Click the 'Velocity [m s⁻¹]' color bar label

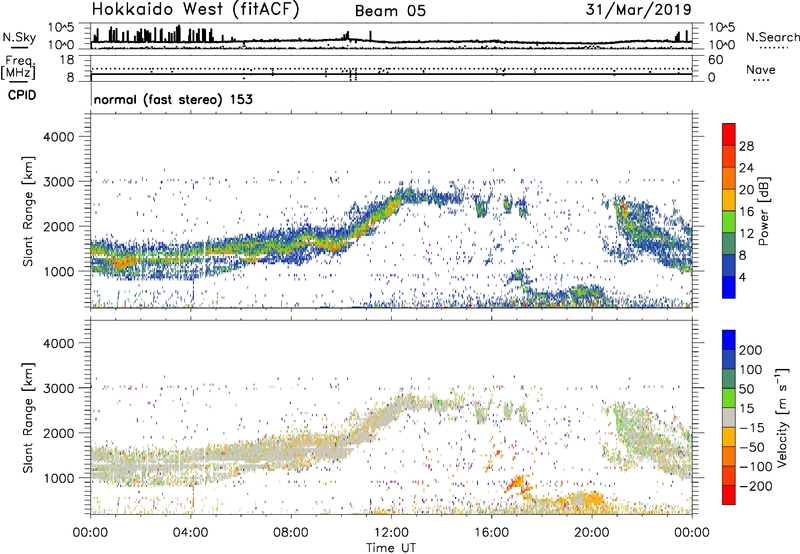click(x=781, y=417)
